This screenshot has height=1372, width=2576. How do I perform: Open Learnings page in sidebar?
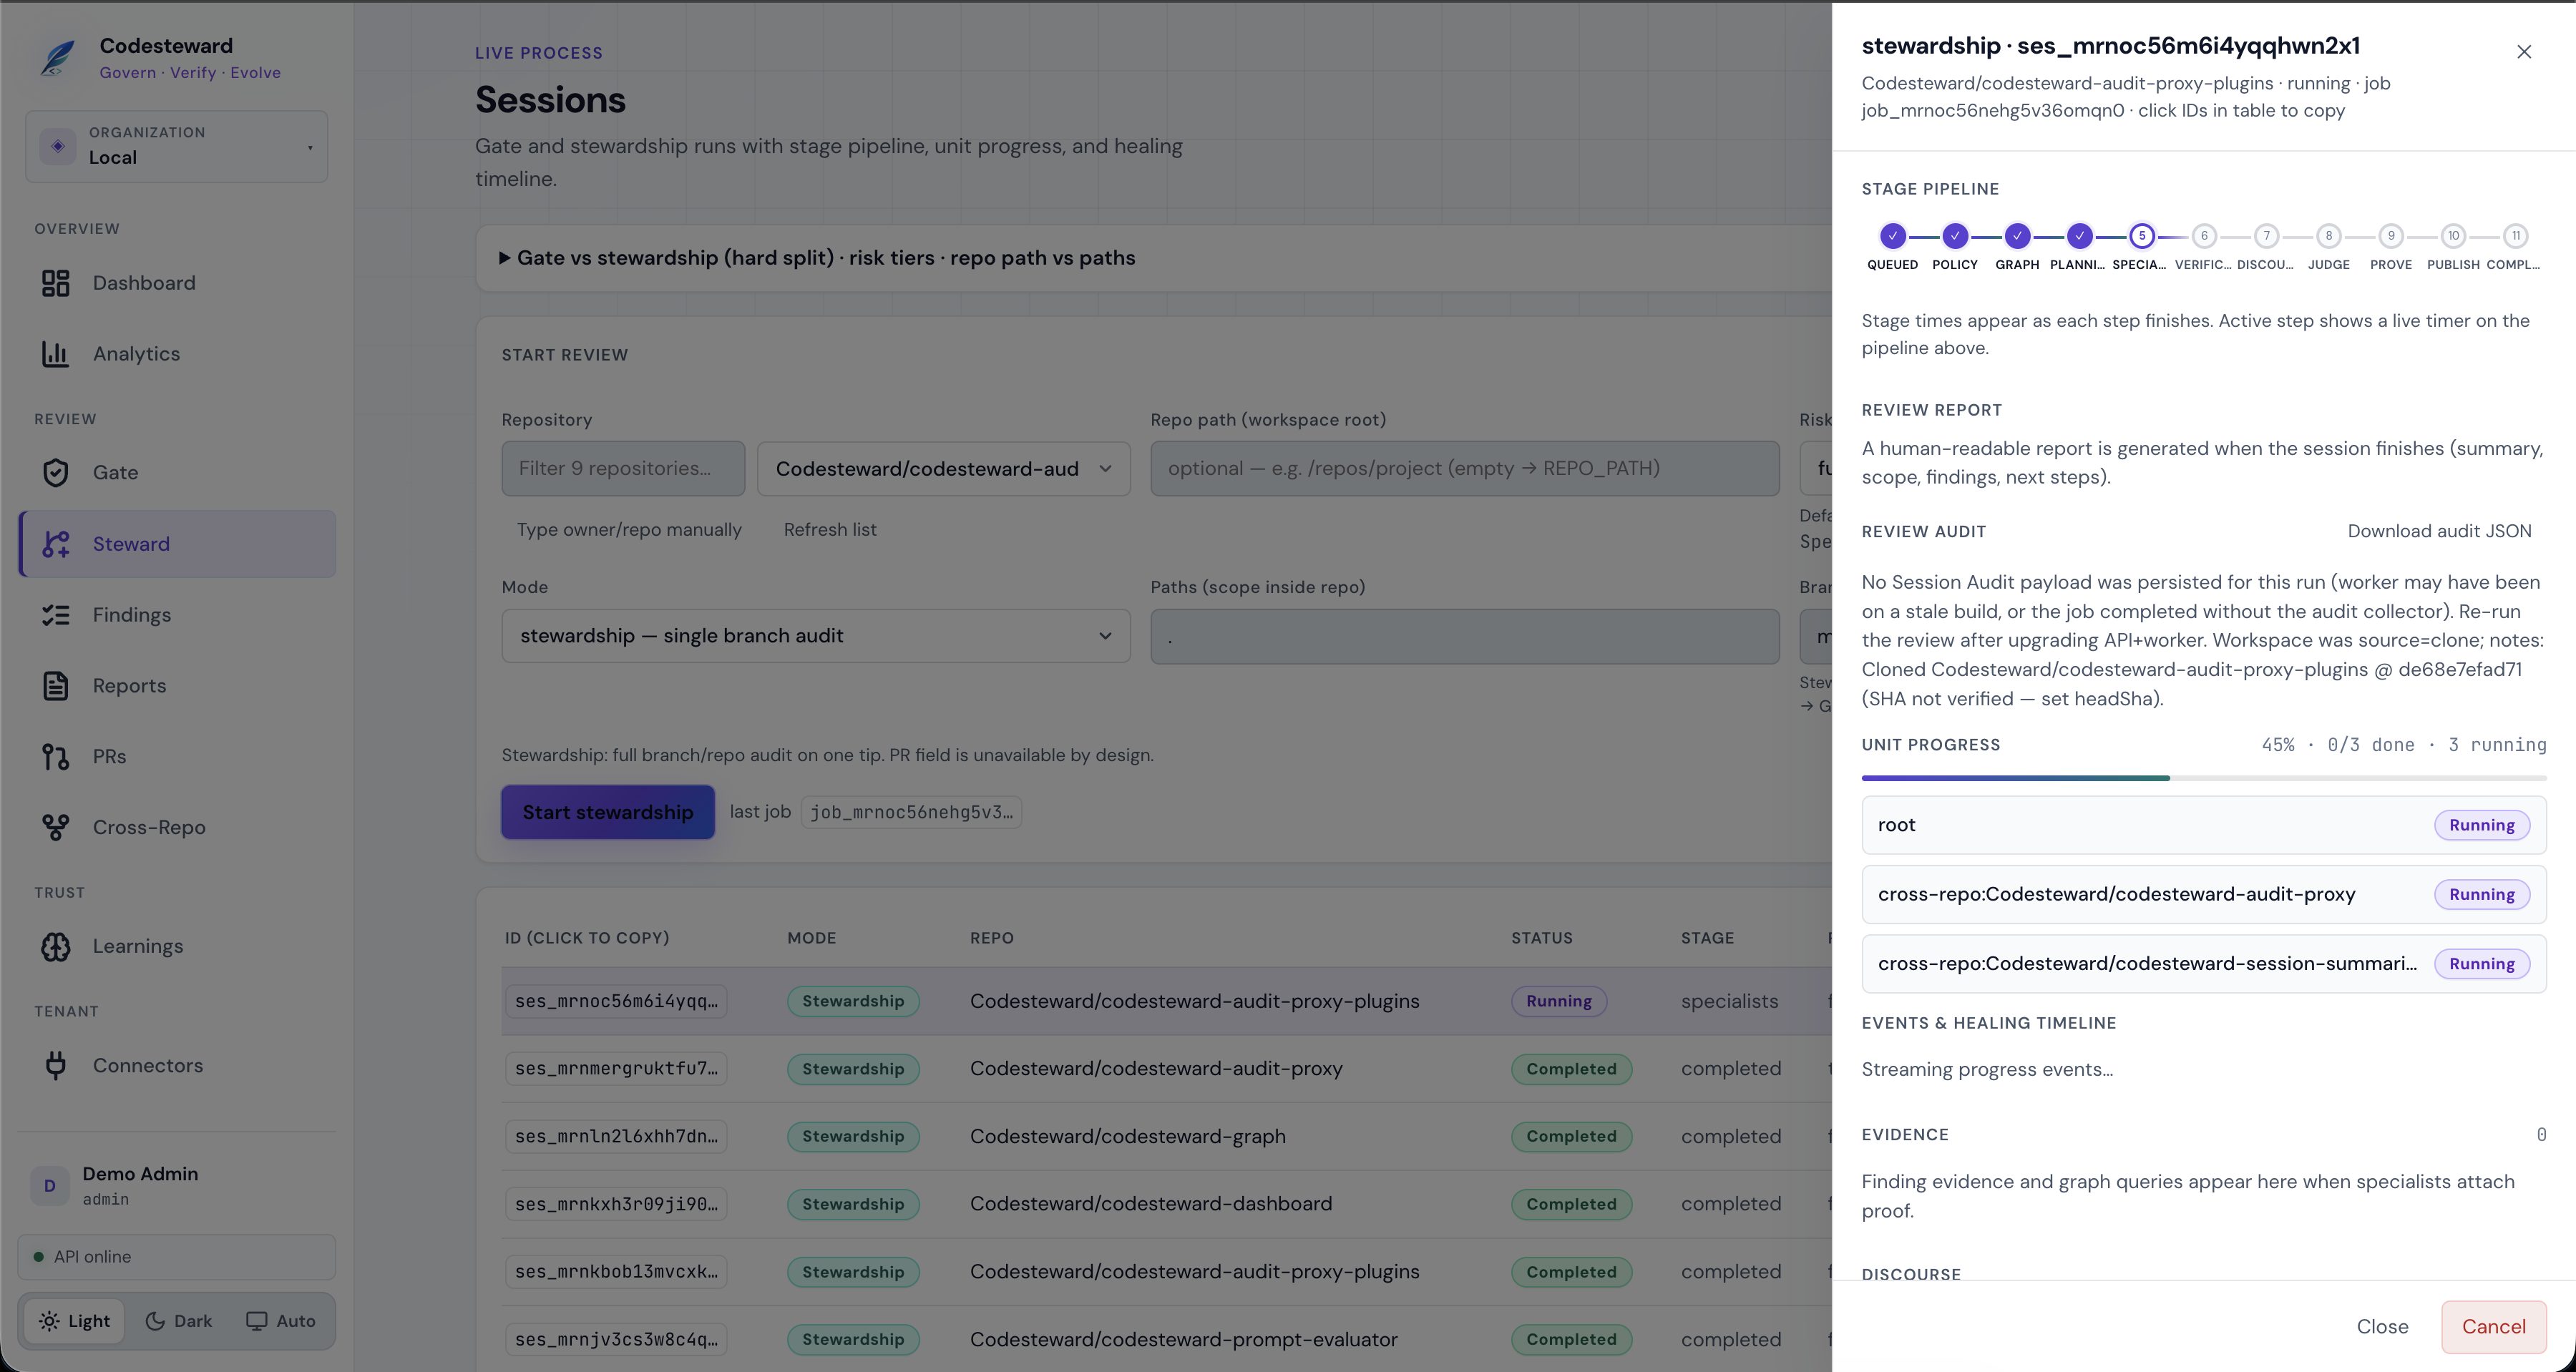(x=178, y=947)
